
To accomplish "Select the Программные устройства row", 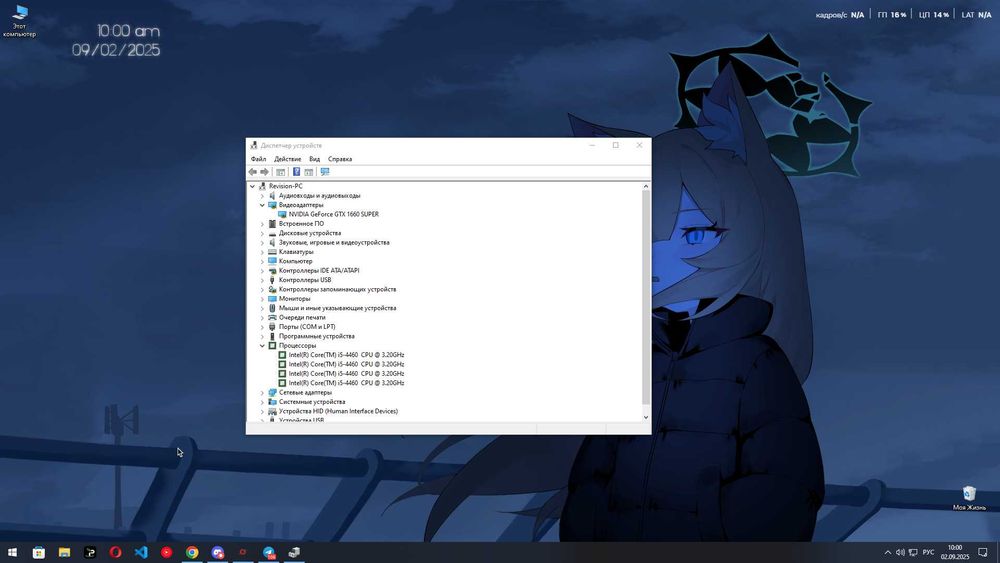I will click(316, 336).
